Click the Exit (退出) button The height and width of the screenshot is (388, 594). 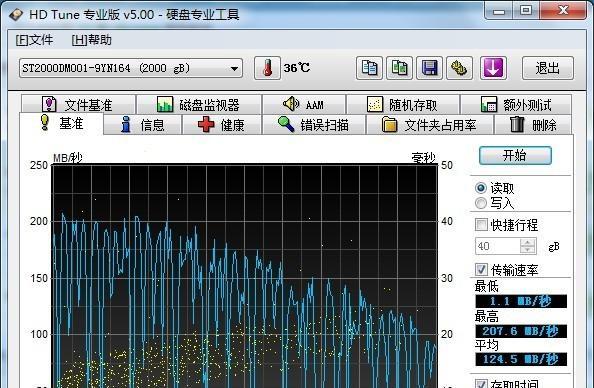point(548,68)
